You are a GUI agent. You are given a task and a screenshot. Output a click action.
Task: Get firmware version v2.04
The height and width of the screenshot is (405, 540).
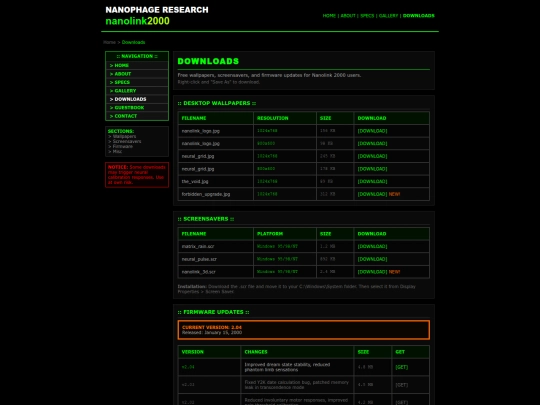(402, 367)
